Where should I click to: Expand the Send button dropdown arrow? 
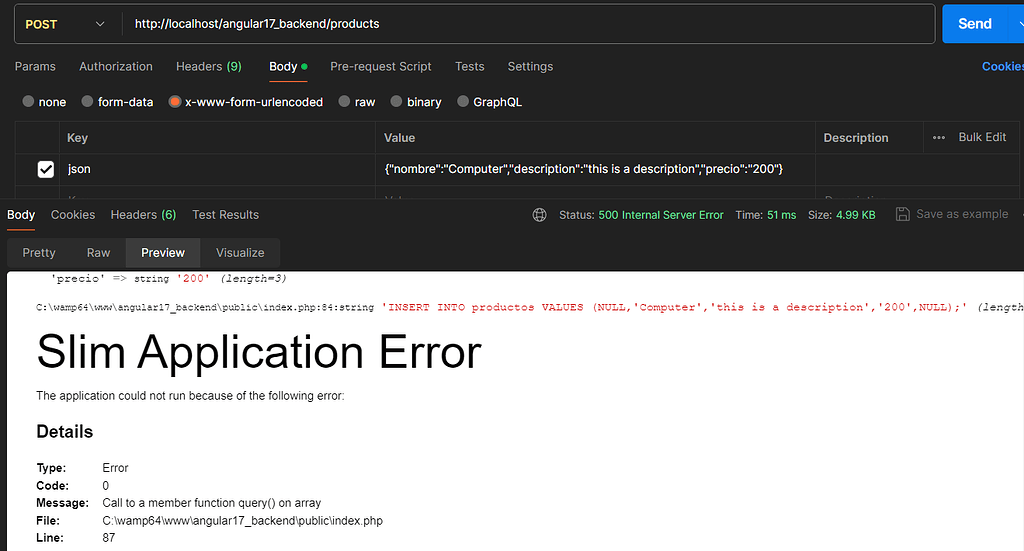coord(1015,24)
